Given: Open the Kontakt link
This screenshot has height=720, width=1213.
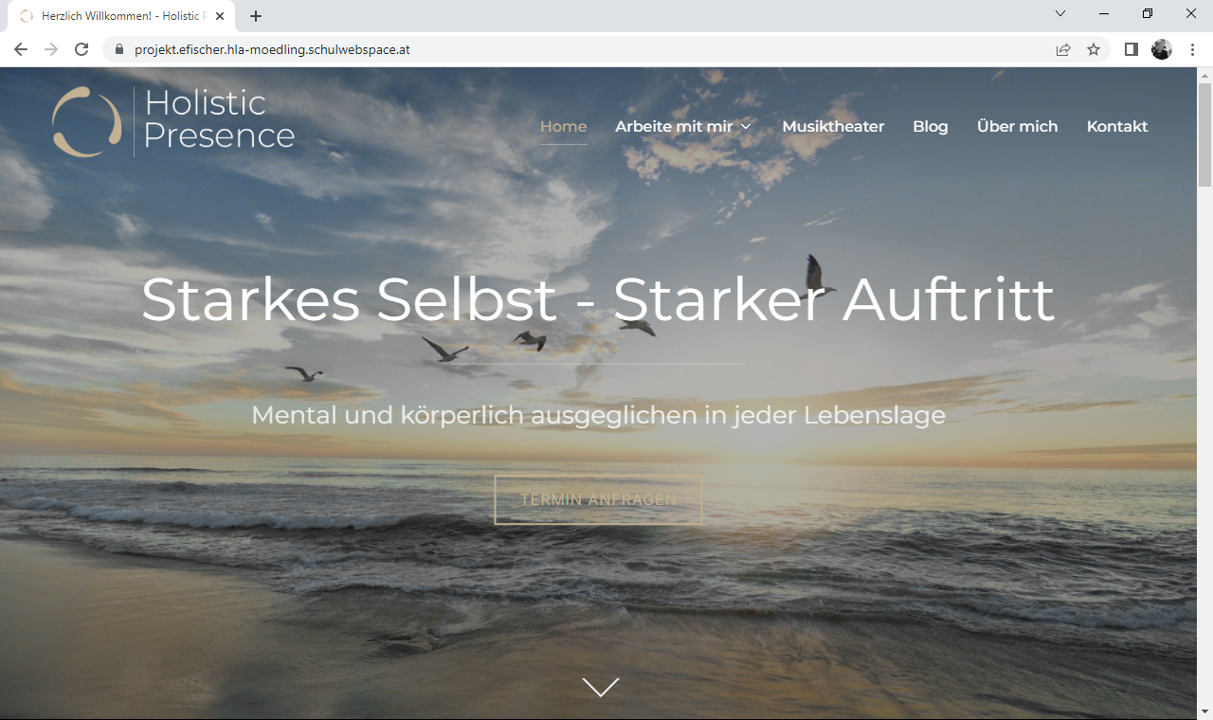Looking at the screenshot, I should (x=1117, y=126).
